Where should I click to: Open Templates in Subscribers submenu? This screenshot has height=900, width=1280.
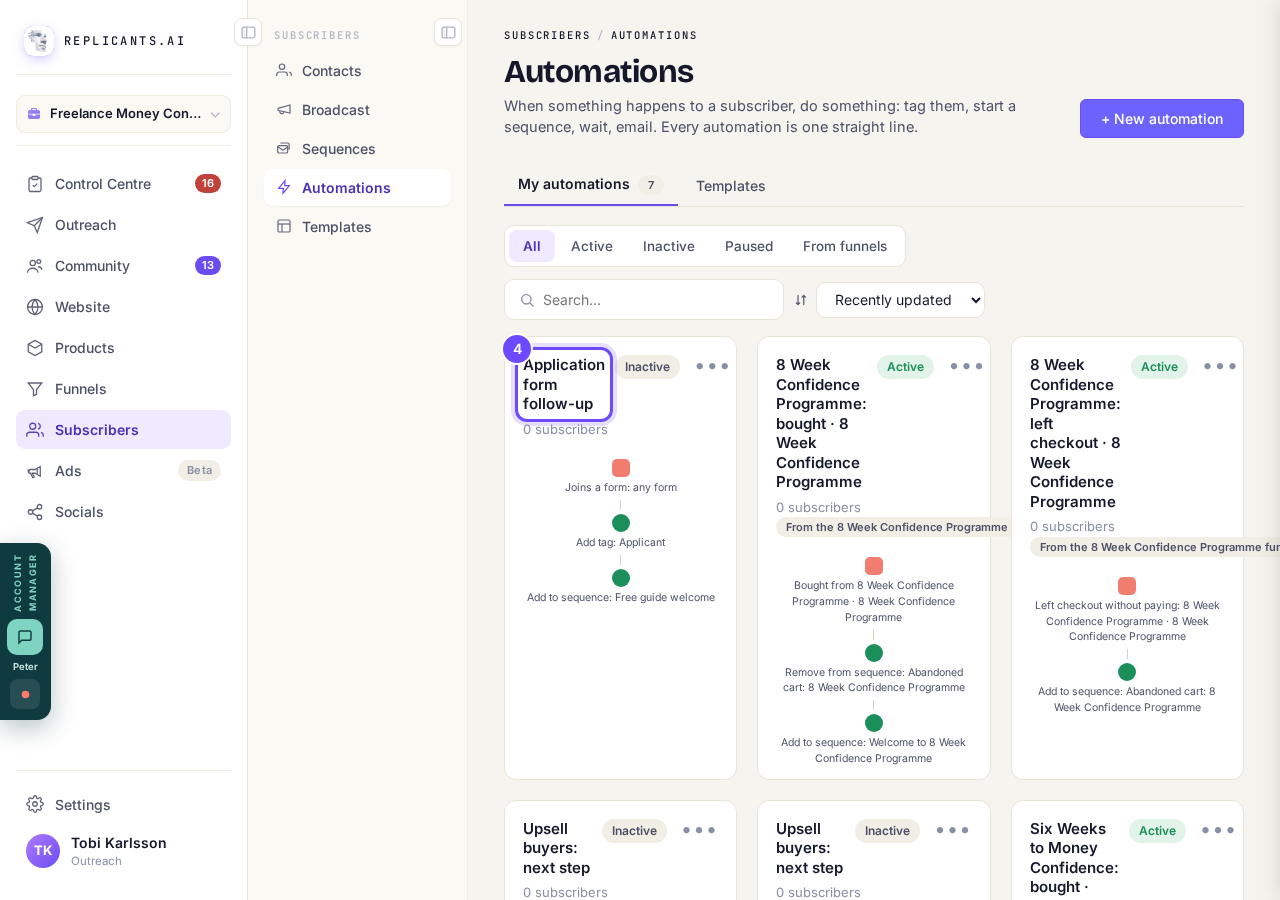click(x=357, y=227)
